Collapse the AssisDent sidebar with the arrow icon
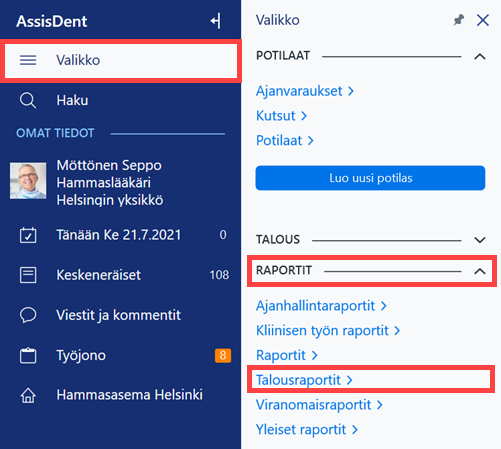This screenshot has width=501, height=449. (x=216, y=21)
